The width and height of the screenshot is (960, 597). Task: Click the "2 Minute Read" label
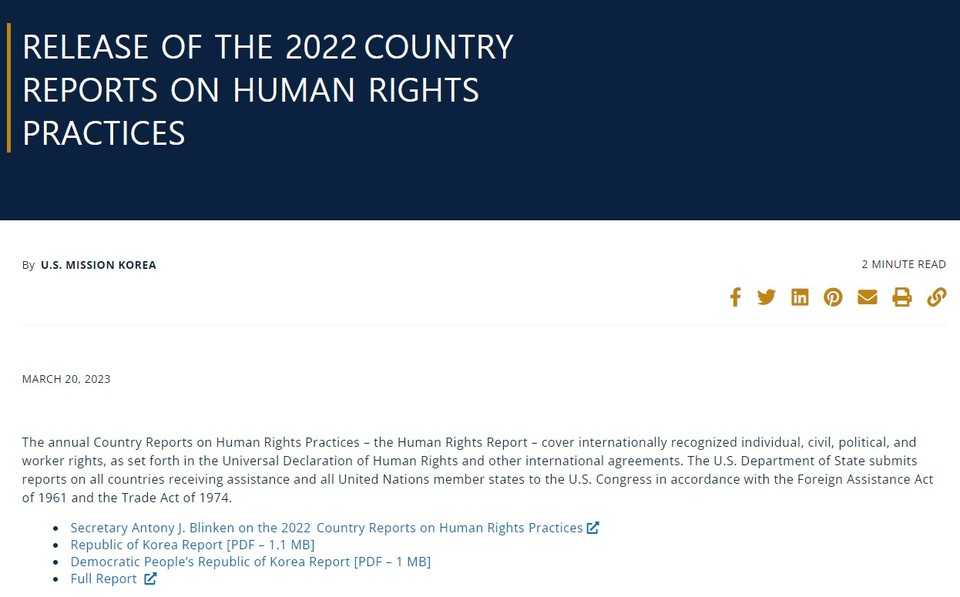click(x=903, y=264)
